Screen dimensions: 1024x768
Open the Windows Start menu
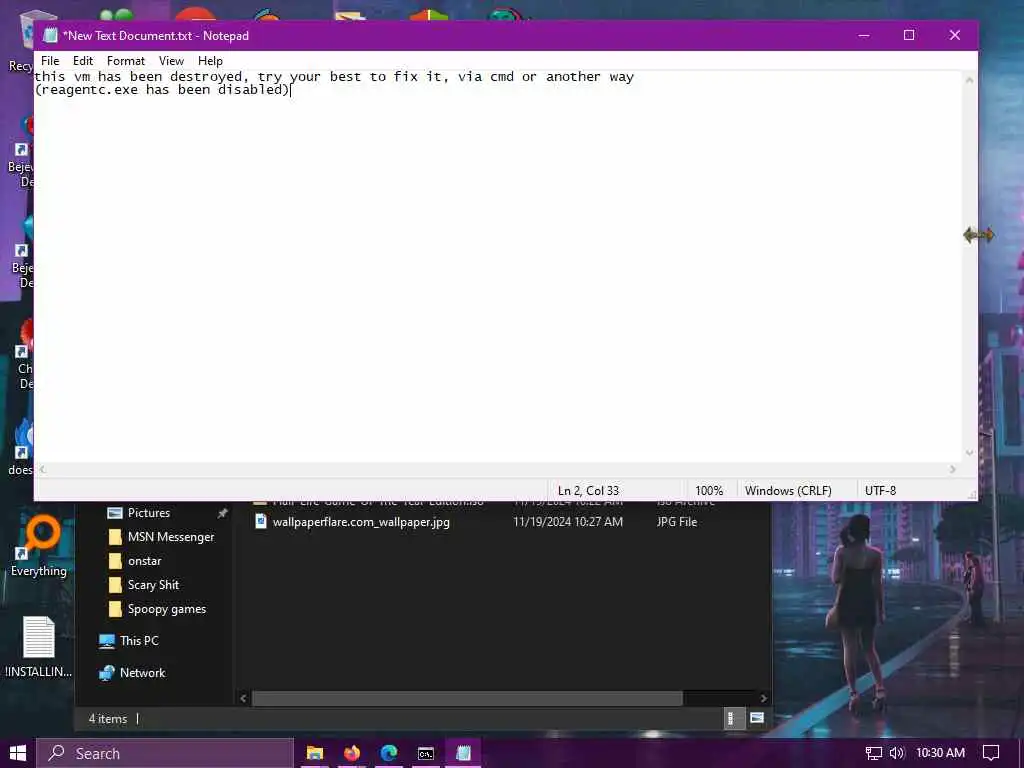pyautogui.click(x=18, y=753)
